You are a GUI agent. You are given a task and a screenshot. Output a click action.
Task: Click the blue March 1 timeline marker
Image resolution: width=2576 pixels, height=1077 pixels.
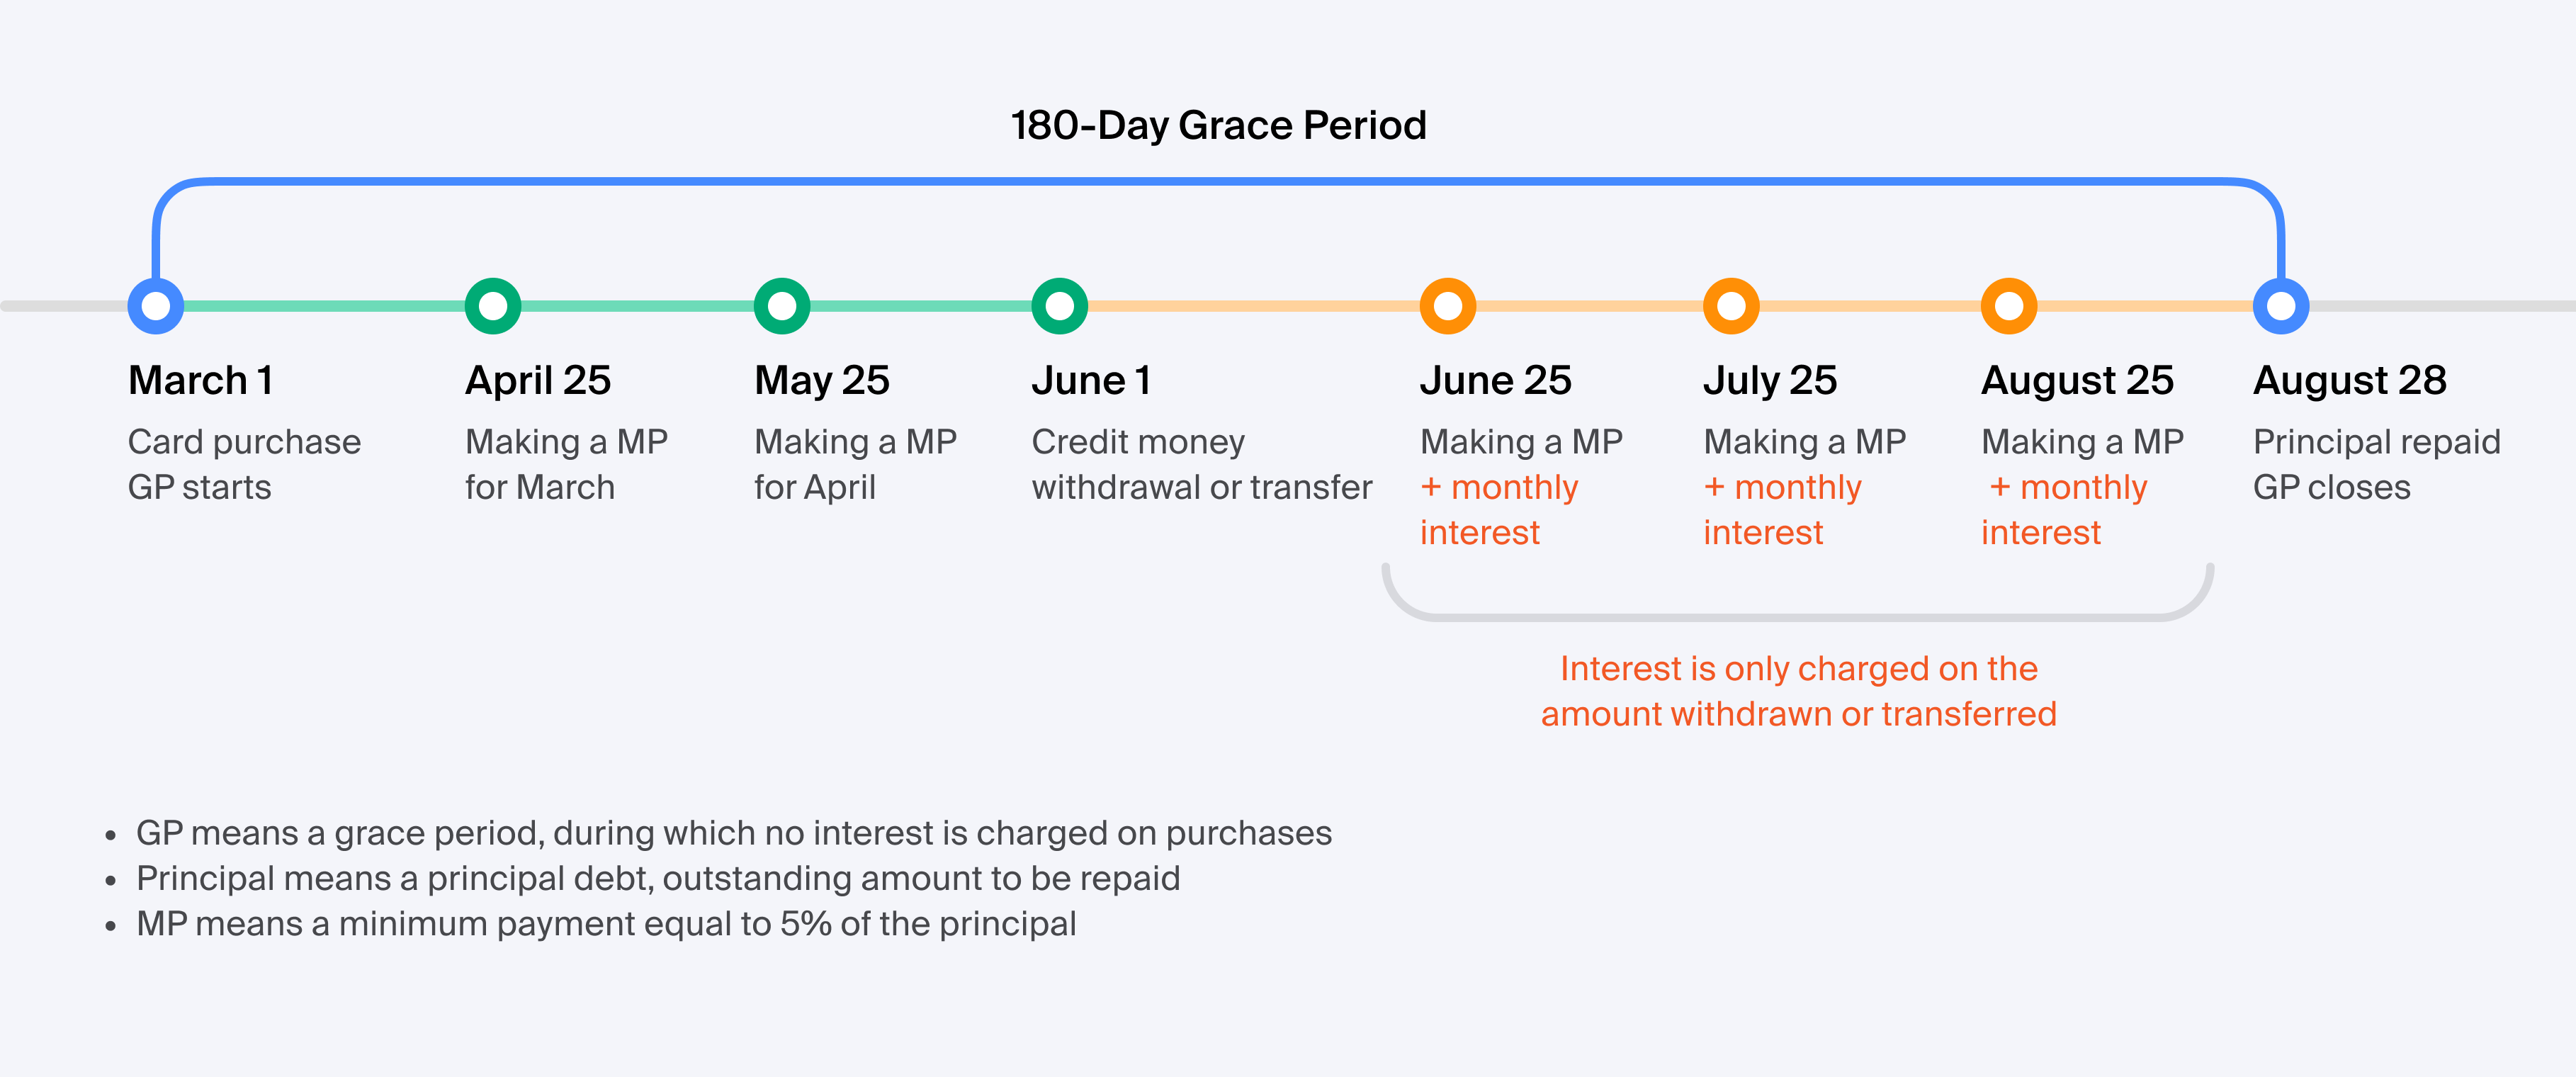coord(156,306)
